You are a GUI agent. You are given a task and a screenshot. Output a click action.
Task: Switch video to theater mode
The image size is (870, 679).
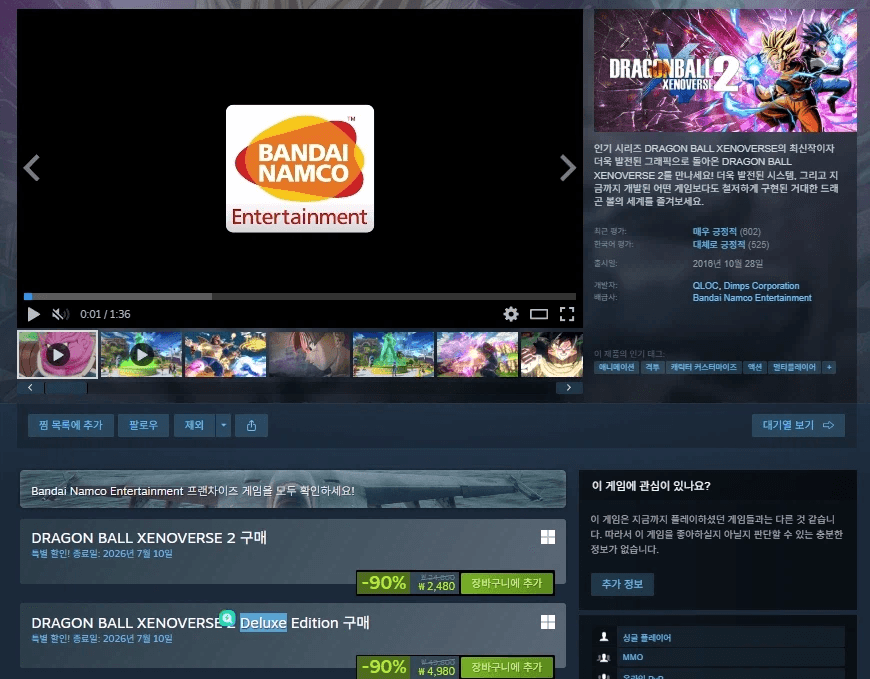click(539, 315)
